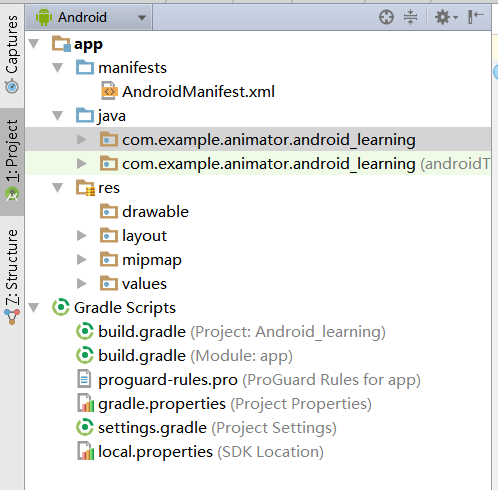Expand the layout folder arrow
Image resolution: width=498 pixels, height=490 pixels.
pyautogui.click(x=81, y=236)
